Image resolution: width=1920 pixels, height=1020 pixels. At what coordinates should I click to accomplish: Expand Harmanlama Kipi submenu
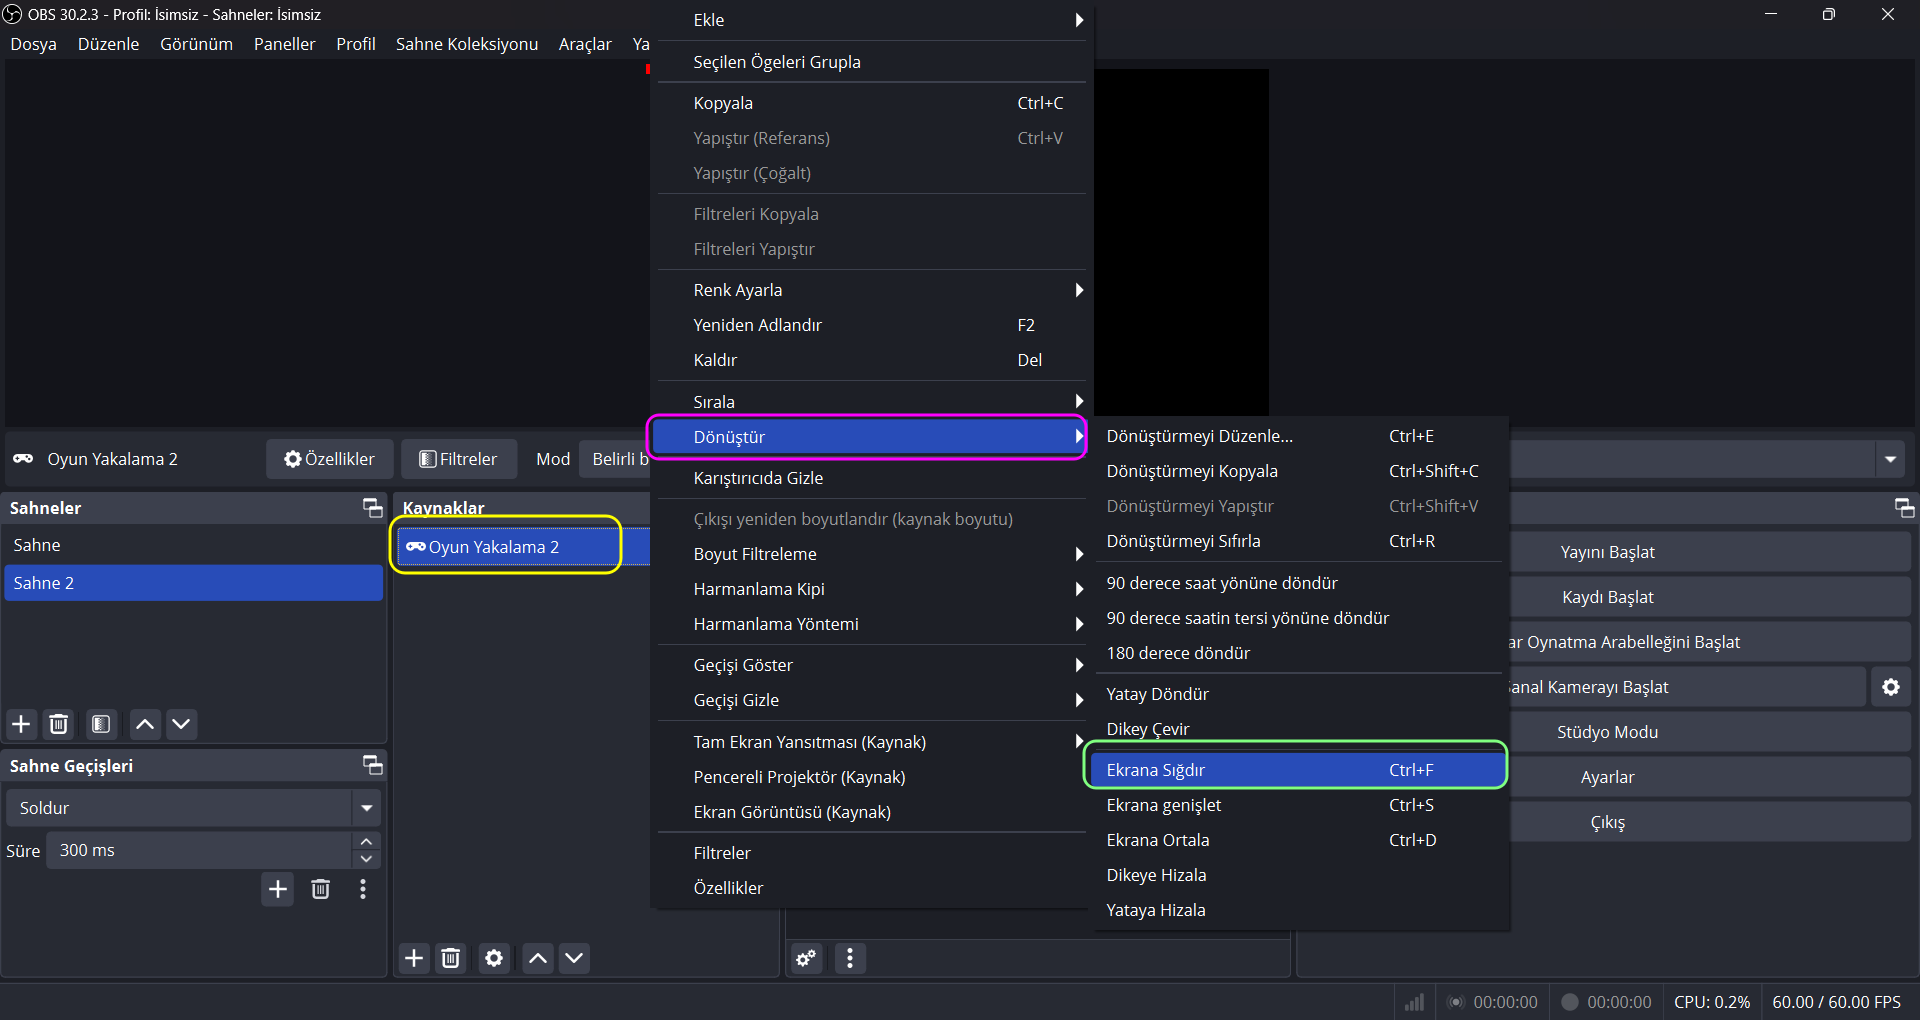click(872, 589)
